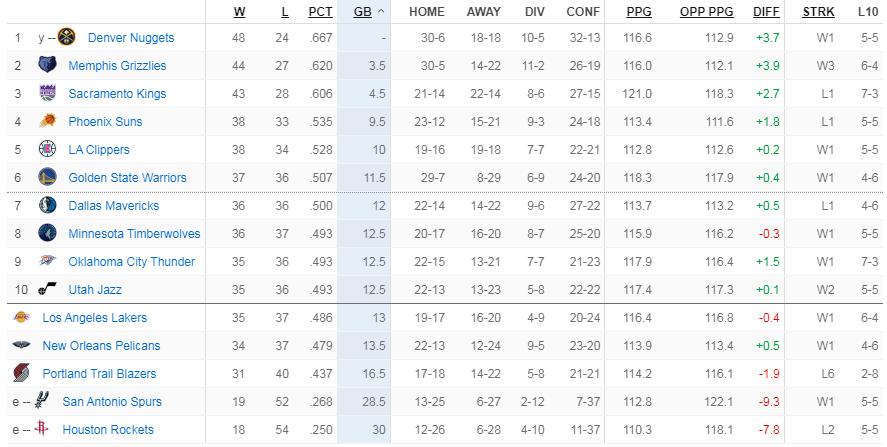Viewport: 887px width, 447px height.
Task: Click the Golden State Warriors logo
Action: [x=48, y=178]
